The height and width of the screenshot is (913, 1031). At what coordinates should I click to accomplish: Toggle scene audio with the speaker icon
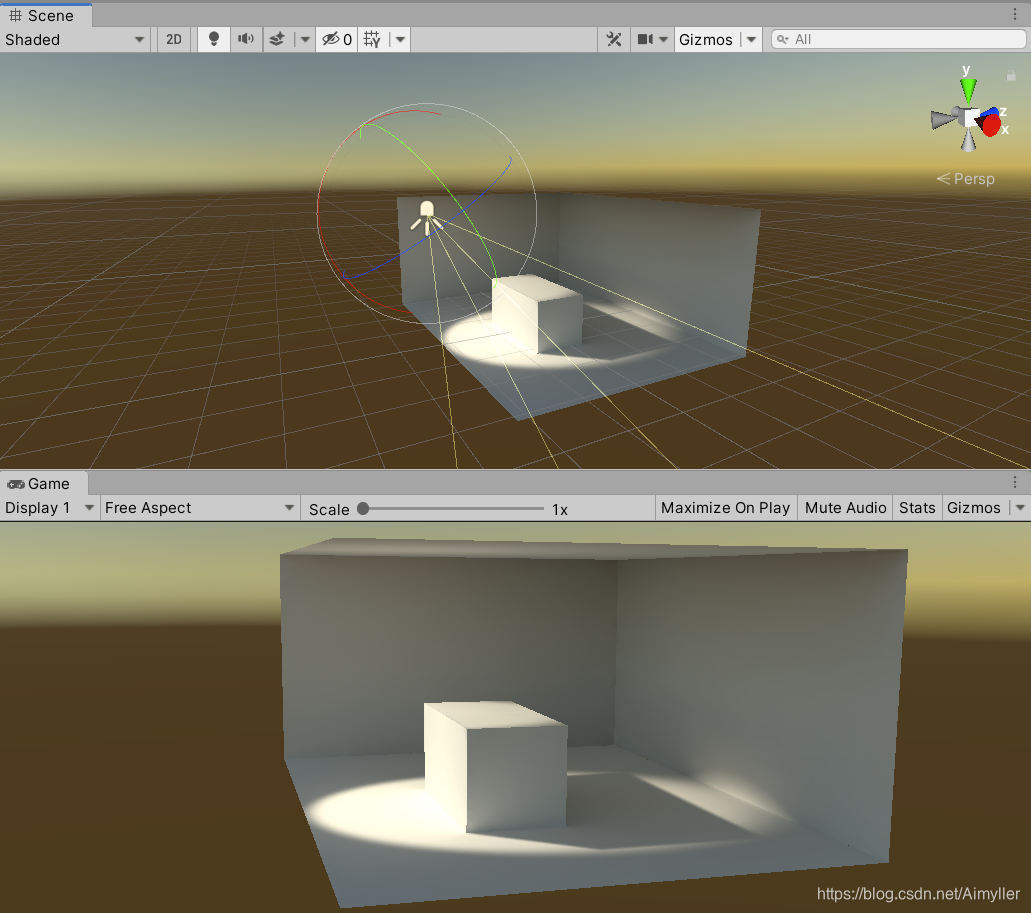pos(246,39)
